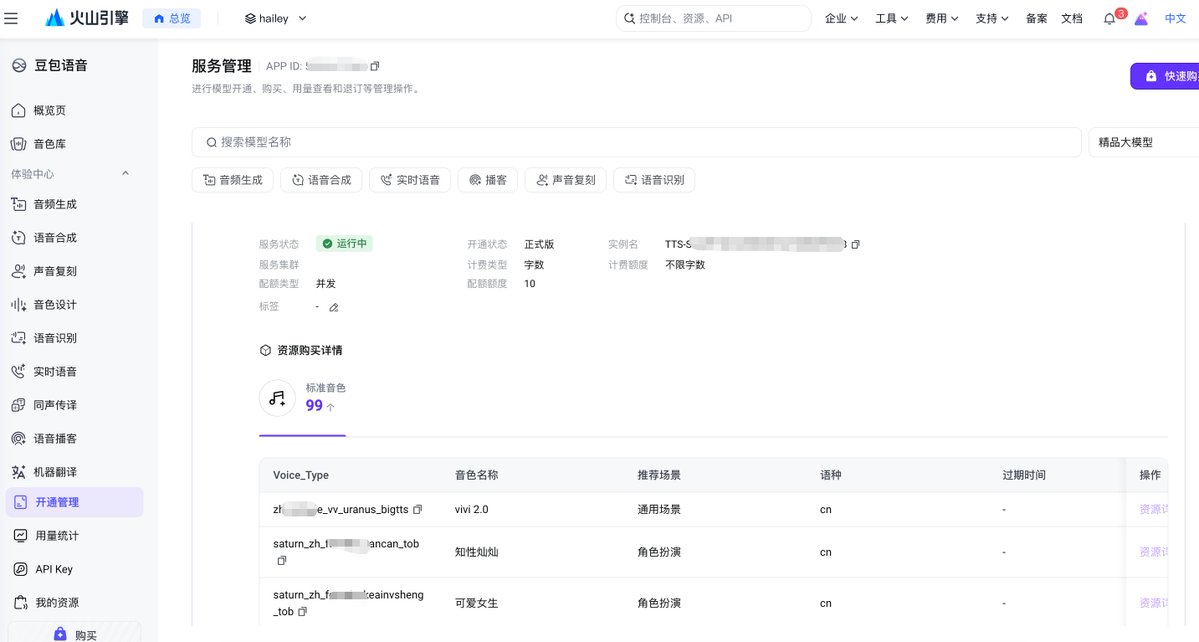Screen dimensions: 1199x642
Task: Collapse the 体验中心 section
Action: coord(125,173)
